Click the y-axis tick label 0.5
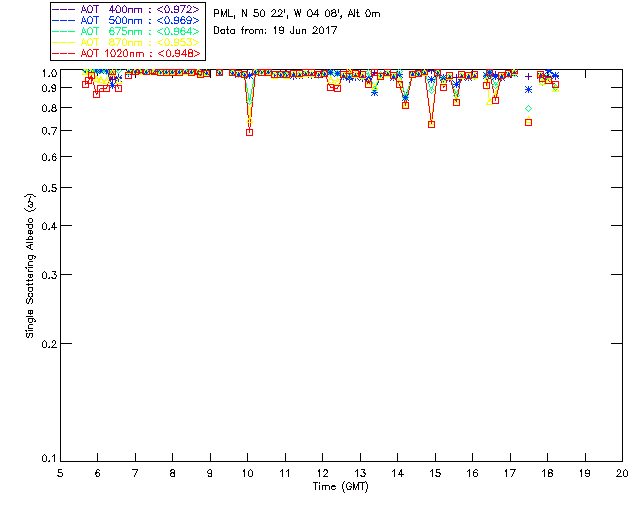The height and width of the screenshot is (512, 640). (49, 188)
